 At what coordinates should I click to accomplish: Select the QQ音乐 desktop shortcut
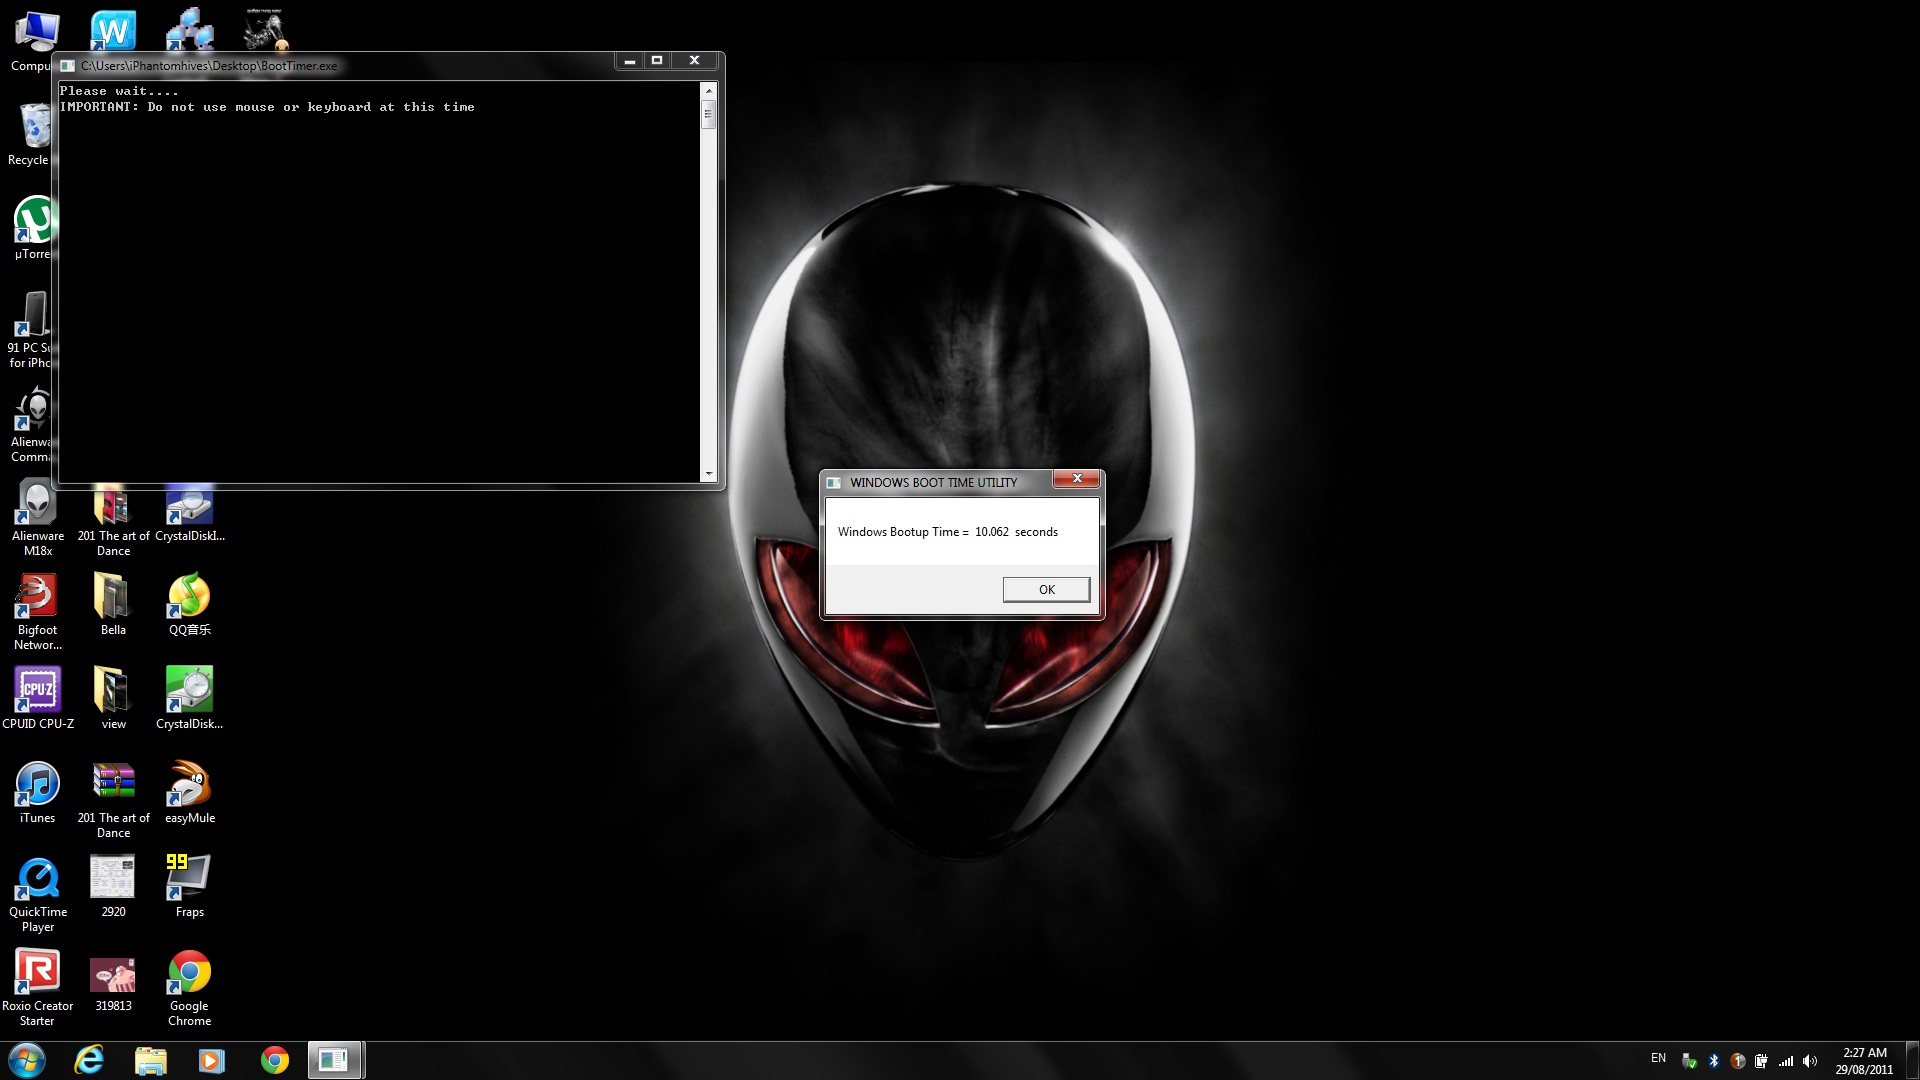pyautogui.click(x=190, y=604)
